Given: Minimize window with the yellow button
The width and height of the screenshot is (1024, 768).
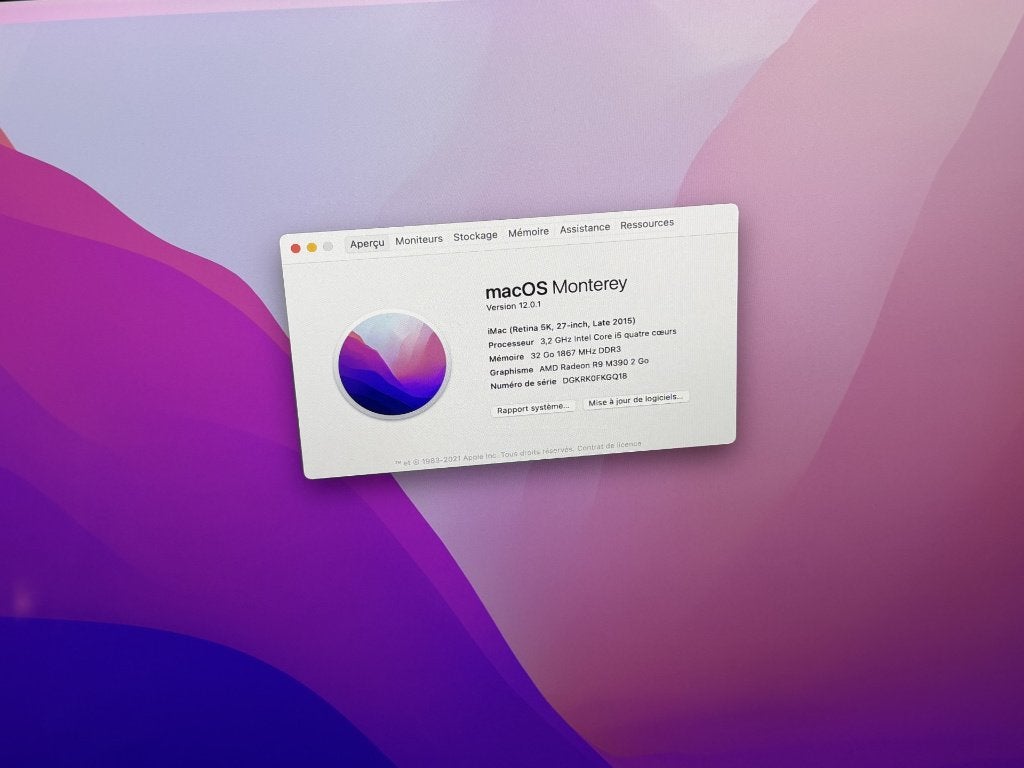Looking at the screenshot, I should coord(312,248).
